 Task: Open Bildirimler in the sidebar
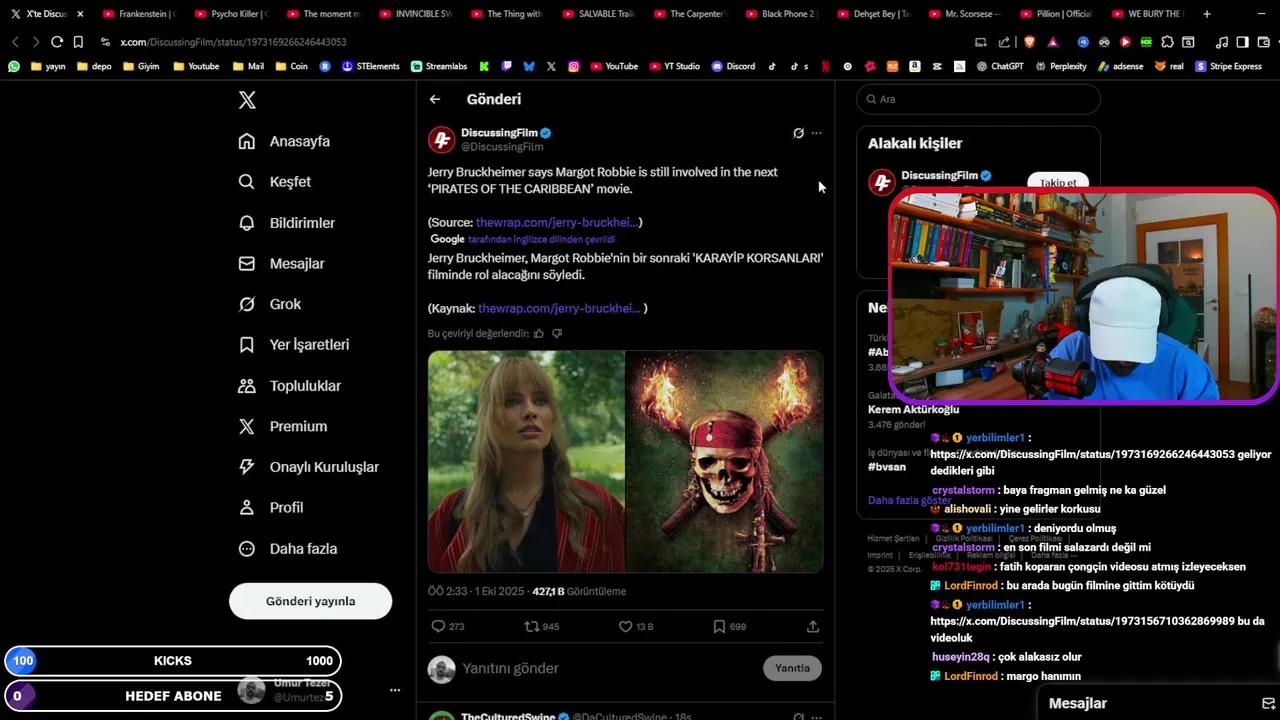tap(301, 223)
